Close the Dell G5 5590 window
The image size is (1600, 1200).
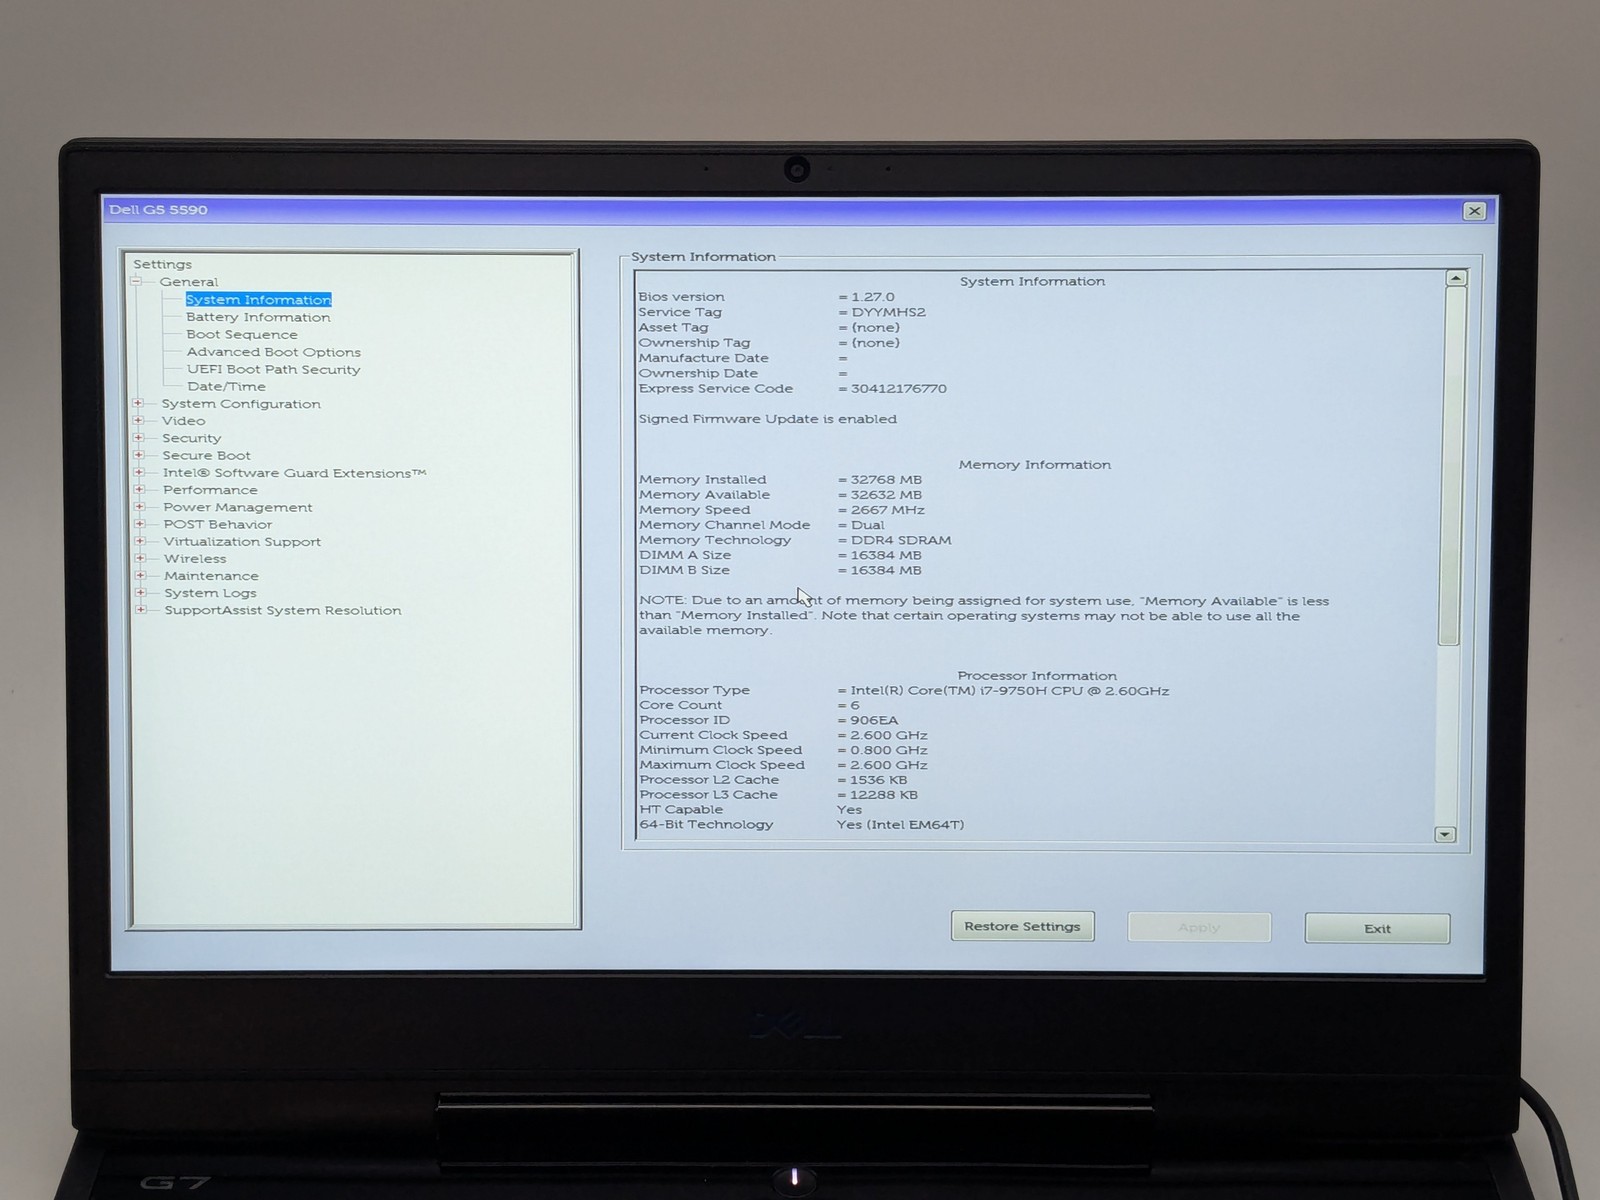[x=1474, y=211]
